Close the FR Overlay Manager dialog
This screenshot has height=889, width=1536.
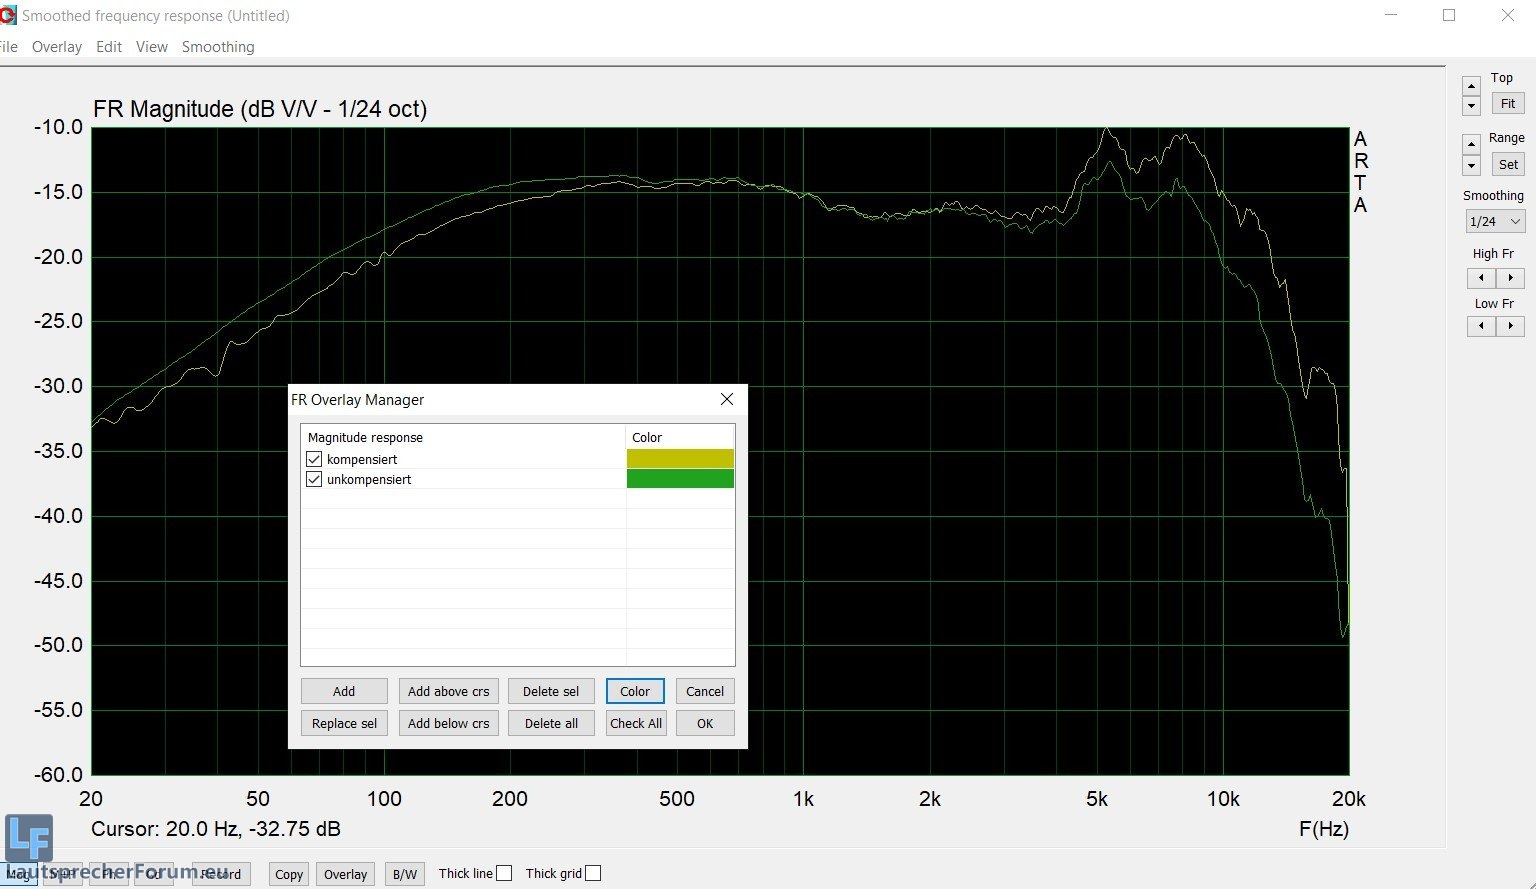(x=727, y=399)
